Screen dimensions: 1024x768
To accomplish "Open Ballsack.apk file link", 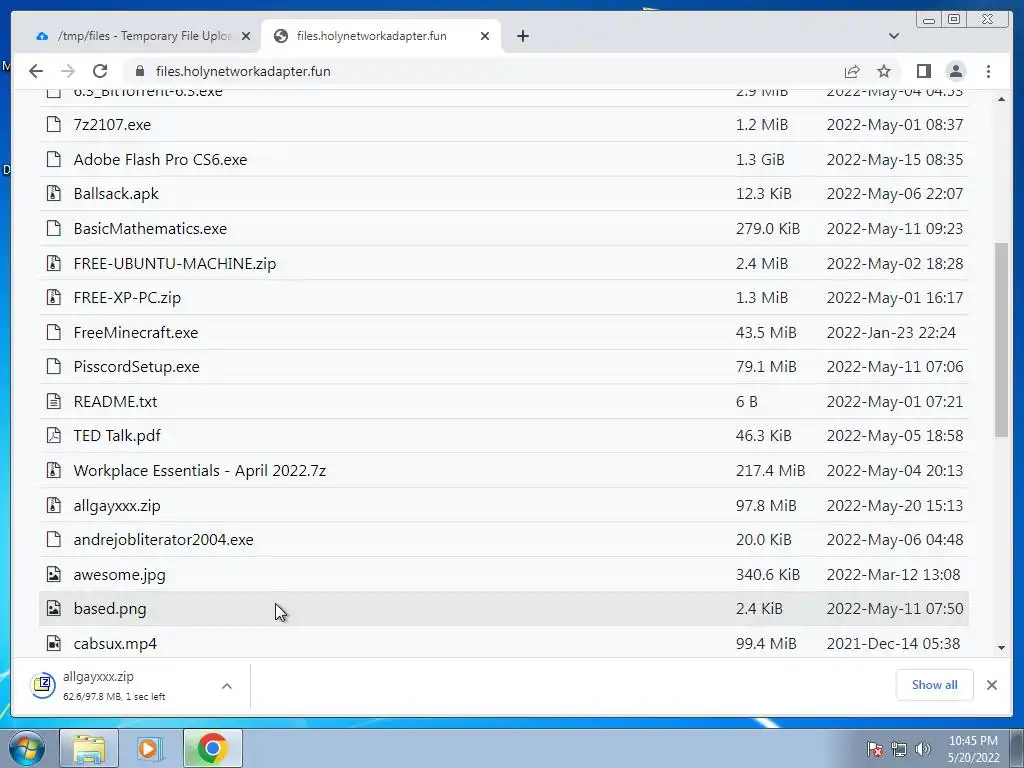I will 116,193.
